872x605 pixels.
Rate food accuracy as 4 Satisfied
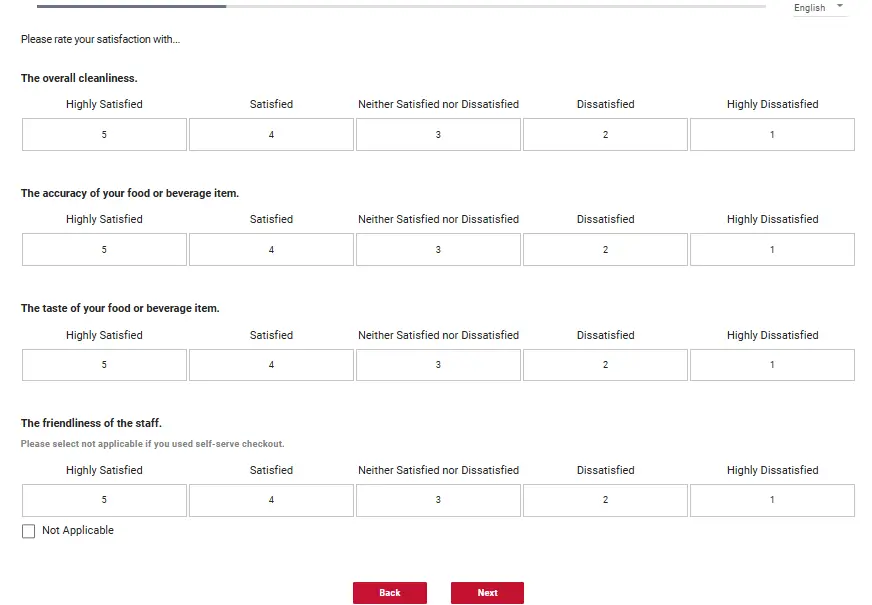click(271, 250)
